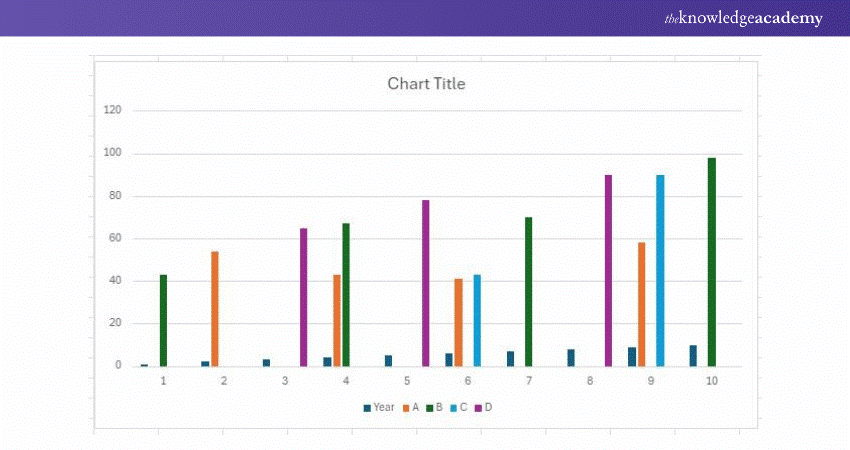Click the 120 label on vertical axis
850x450 pixels.
[112, 110]
